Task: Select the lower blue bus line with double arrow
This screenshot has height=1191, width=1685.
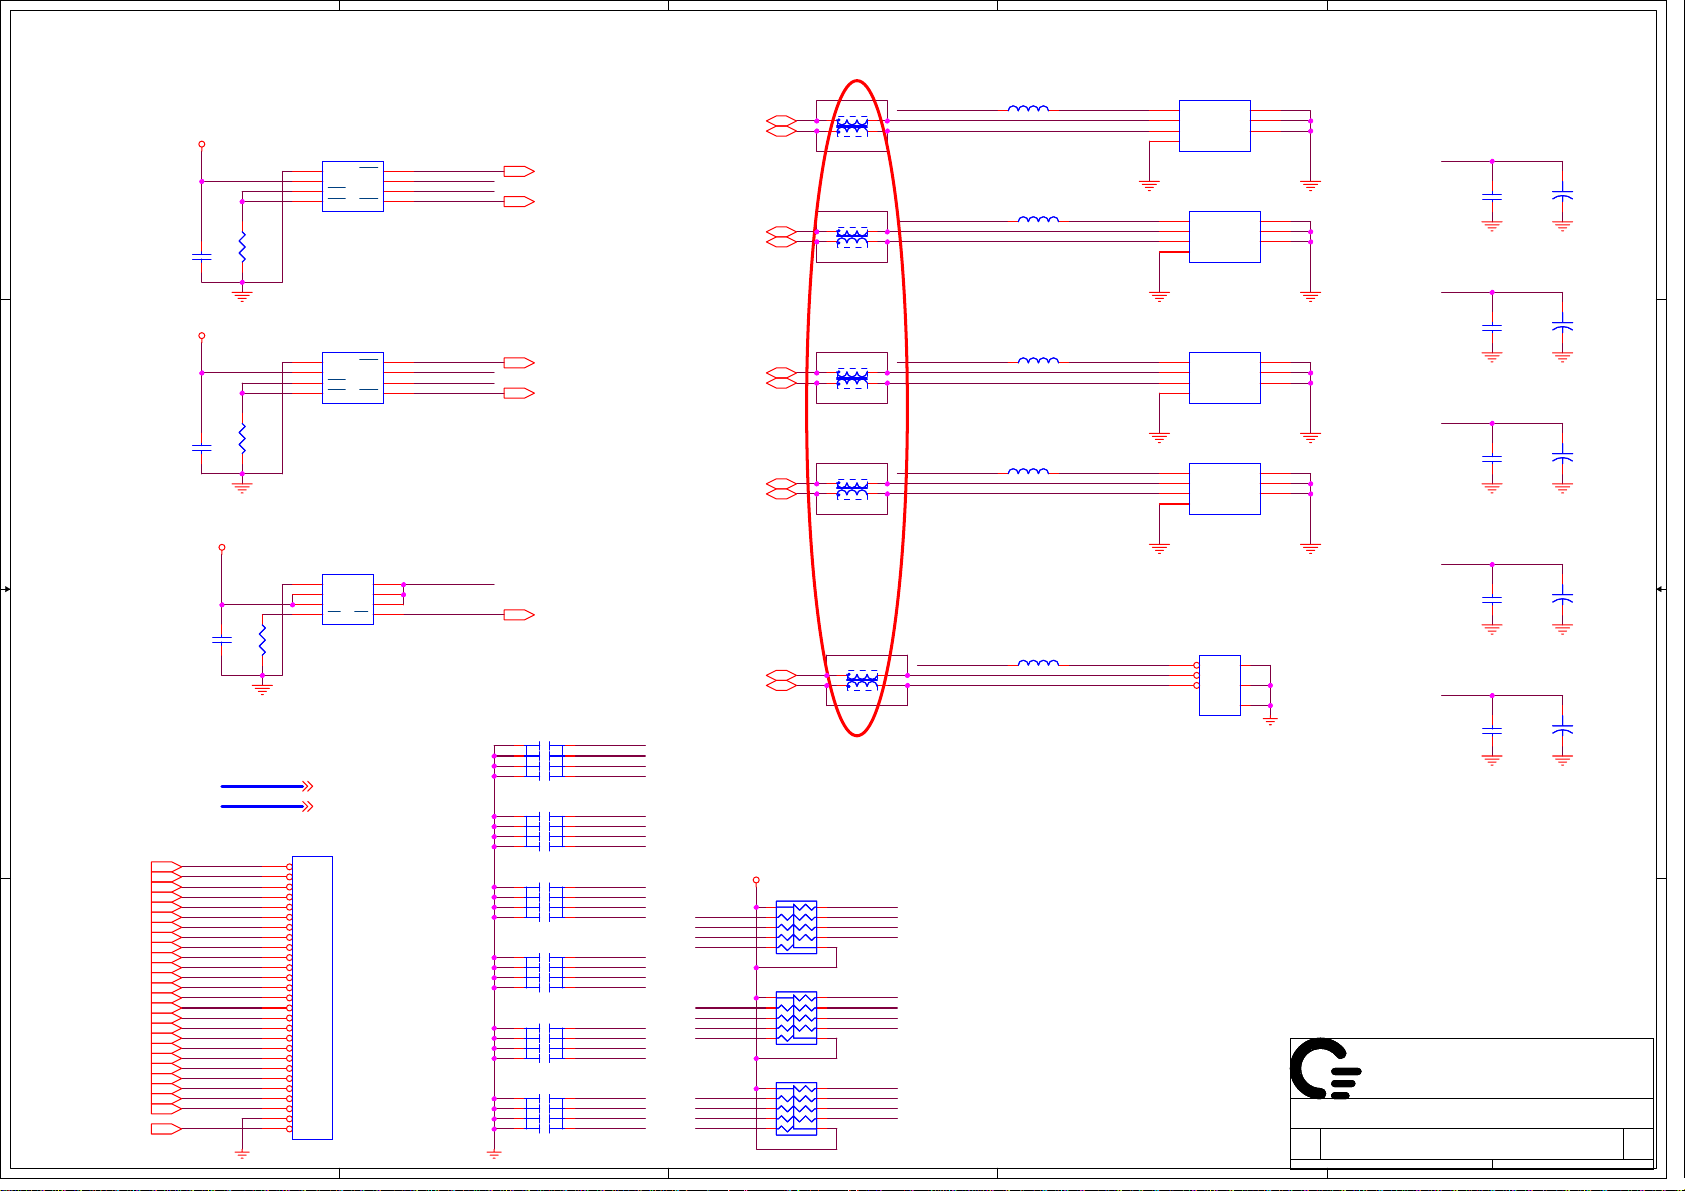Action: click(267, 806)
